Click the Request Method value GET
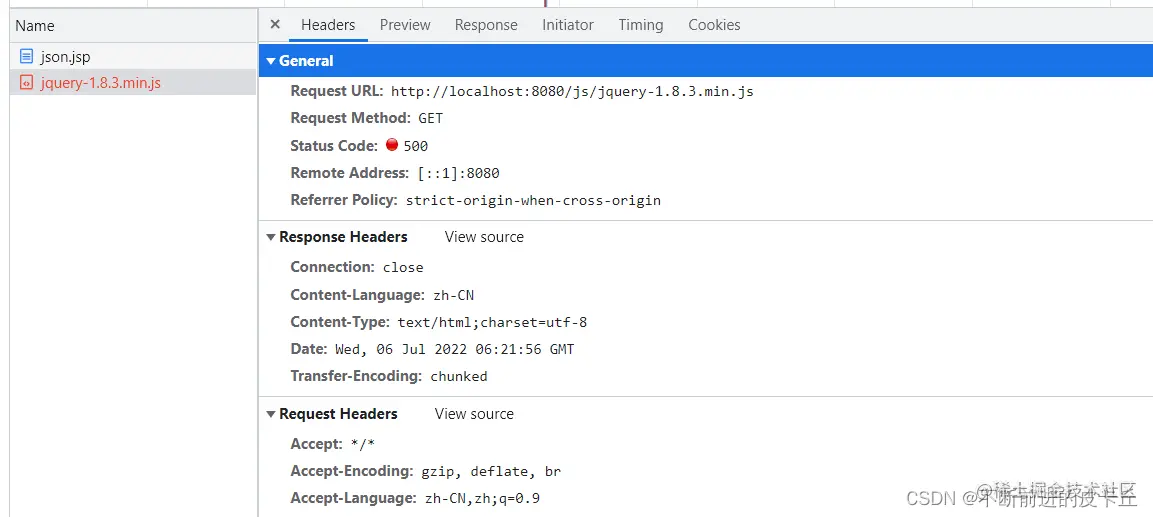This screenshot has width=1153, height=517. pyautogui.click(x=431, y=118)
